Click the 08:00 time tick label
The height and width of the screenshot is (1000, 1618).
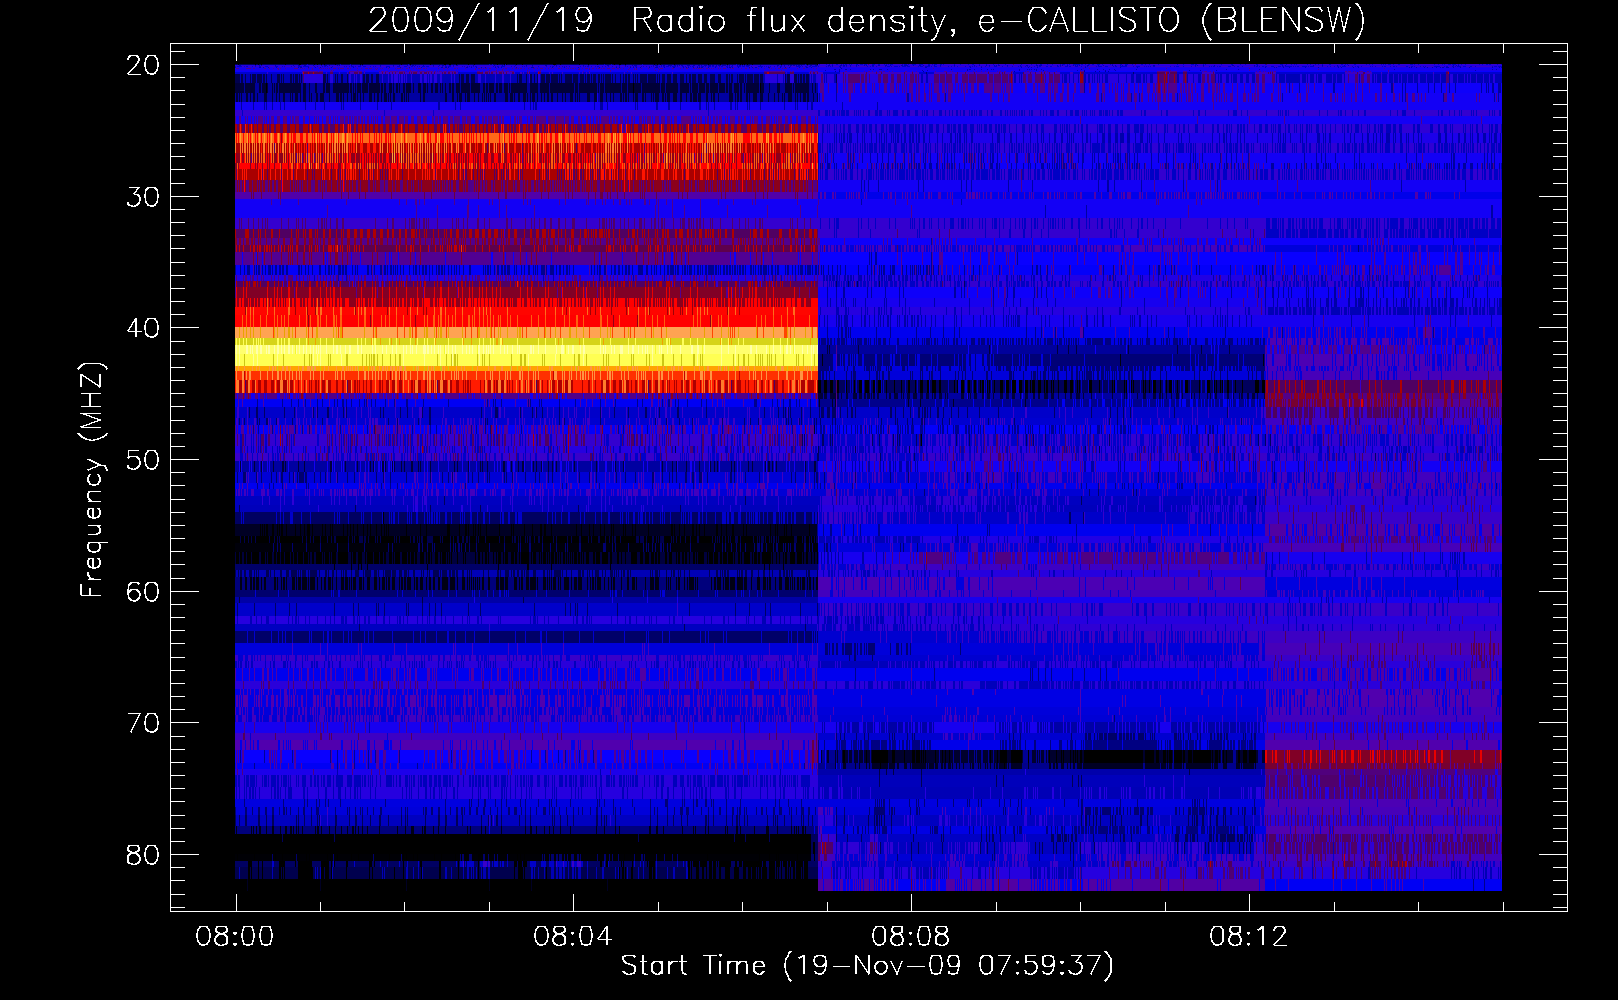(235, 937)
